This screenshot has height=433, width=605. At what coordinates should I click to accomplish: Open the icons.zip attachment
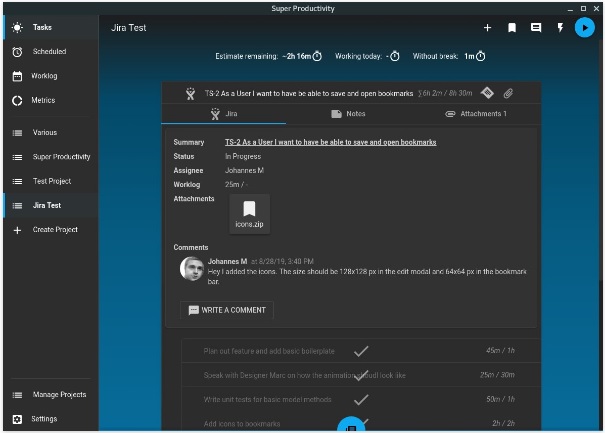coord(249,214)
